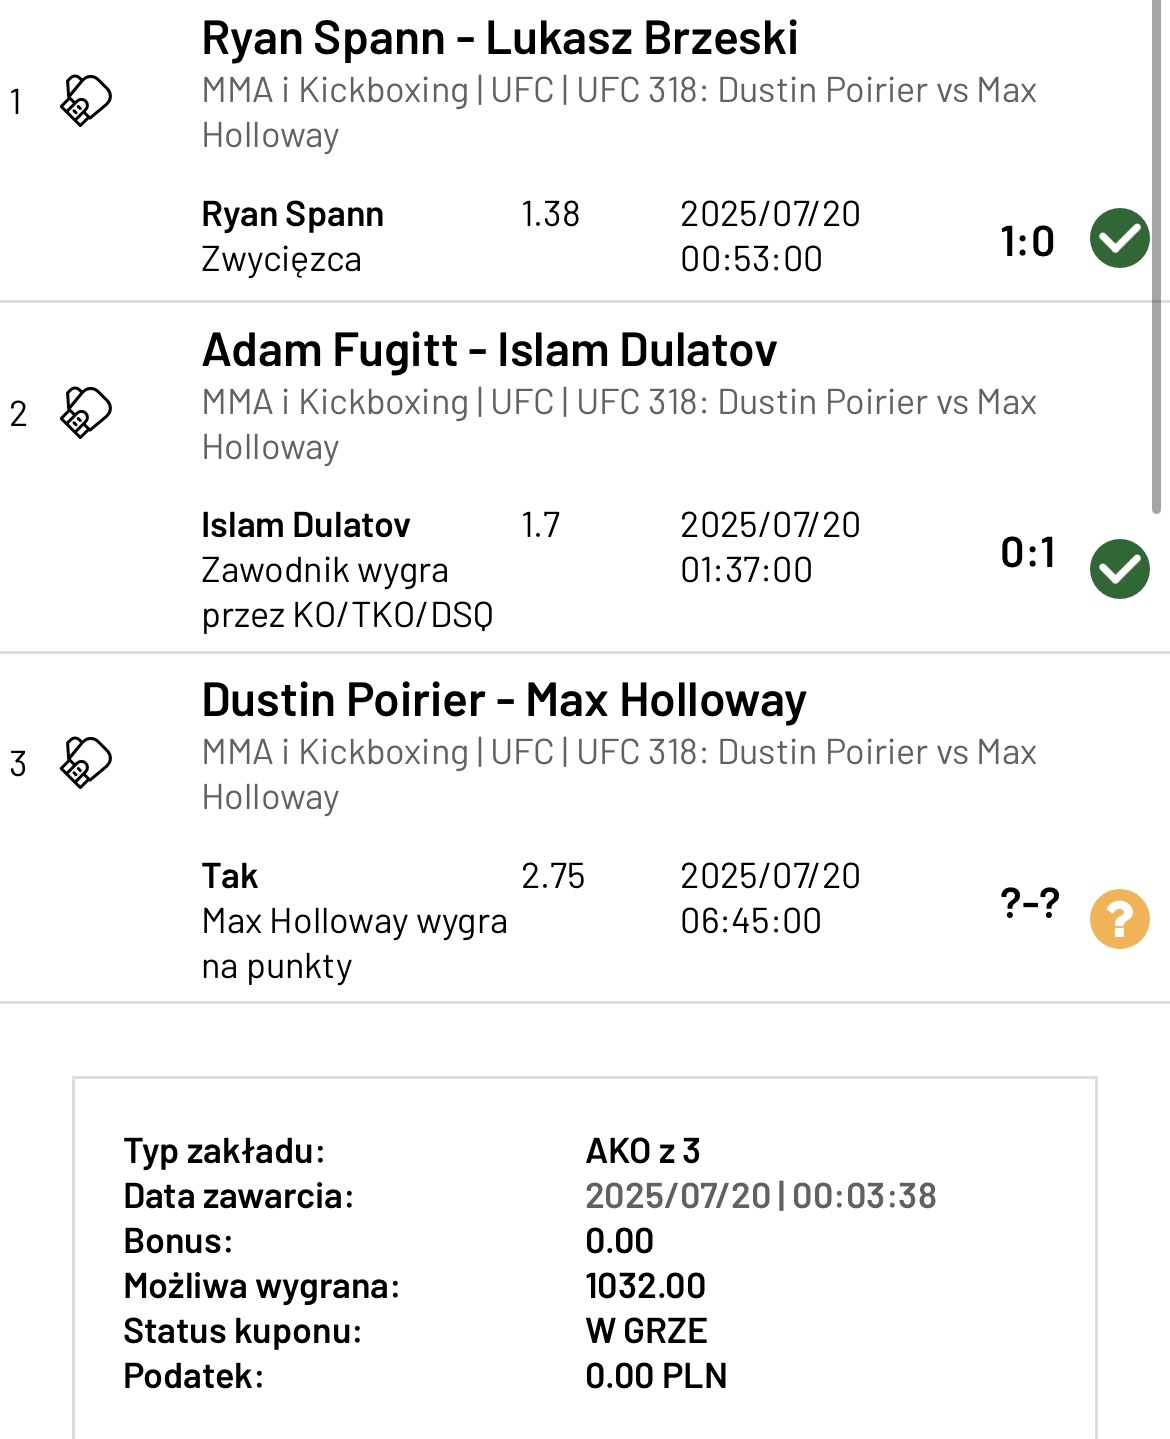This screenshot has width=1170, height=1439.
Task: Click the 0:1 result score
Action: tap(1027, 552)
